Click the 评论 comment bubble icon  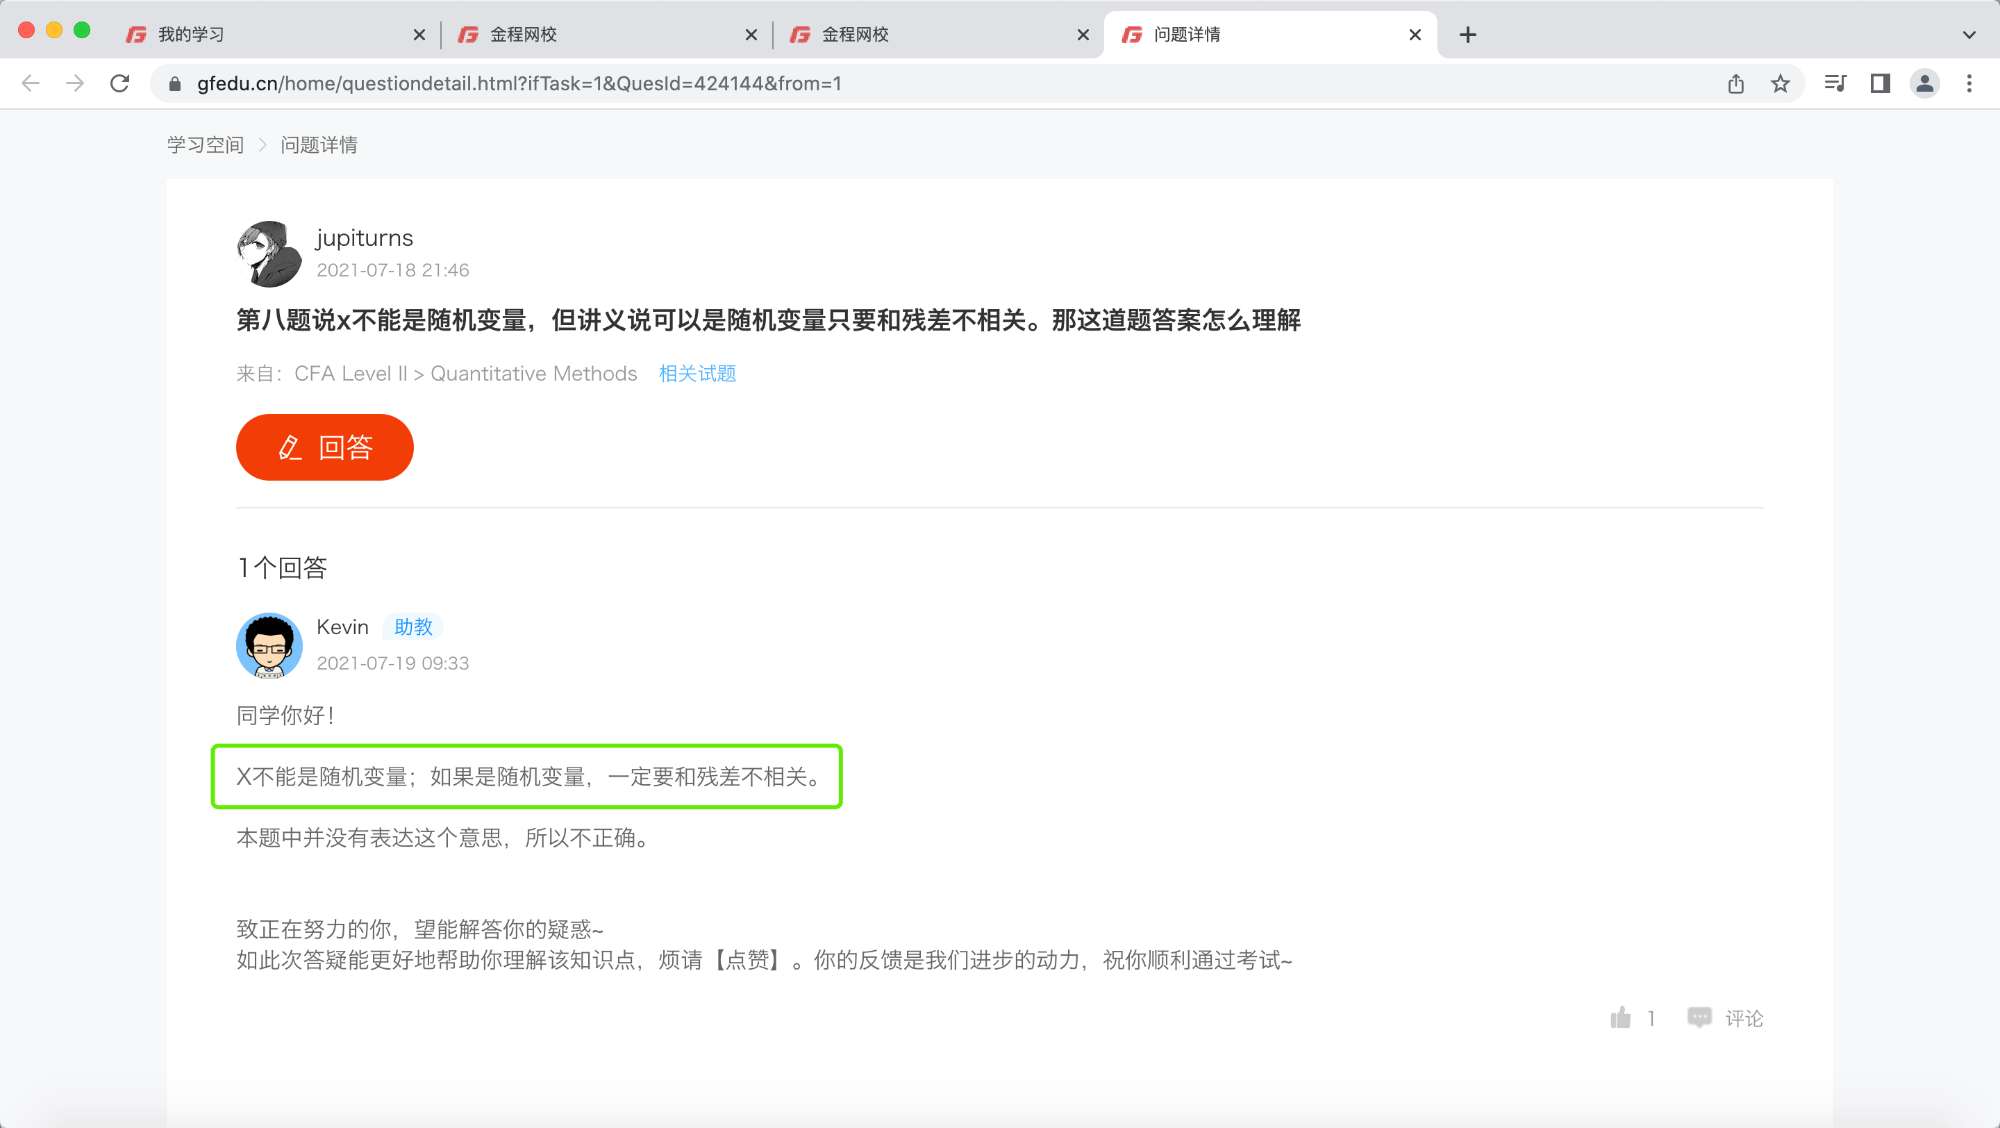pos(1699,1018)
